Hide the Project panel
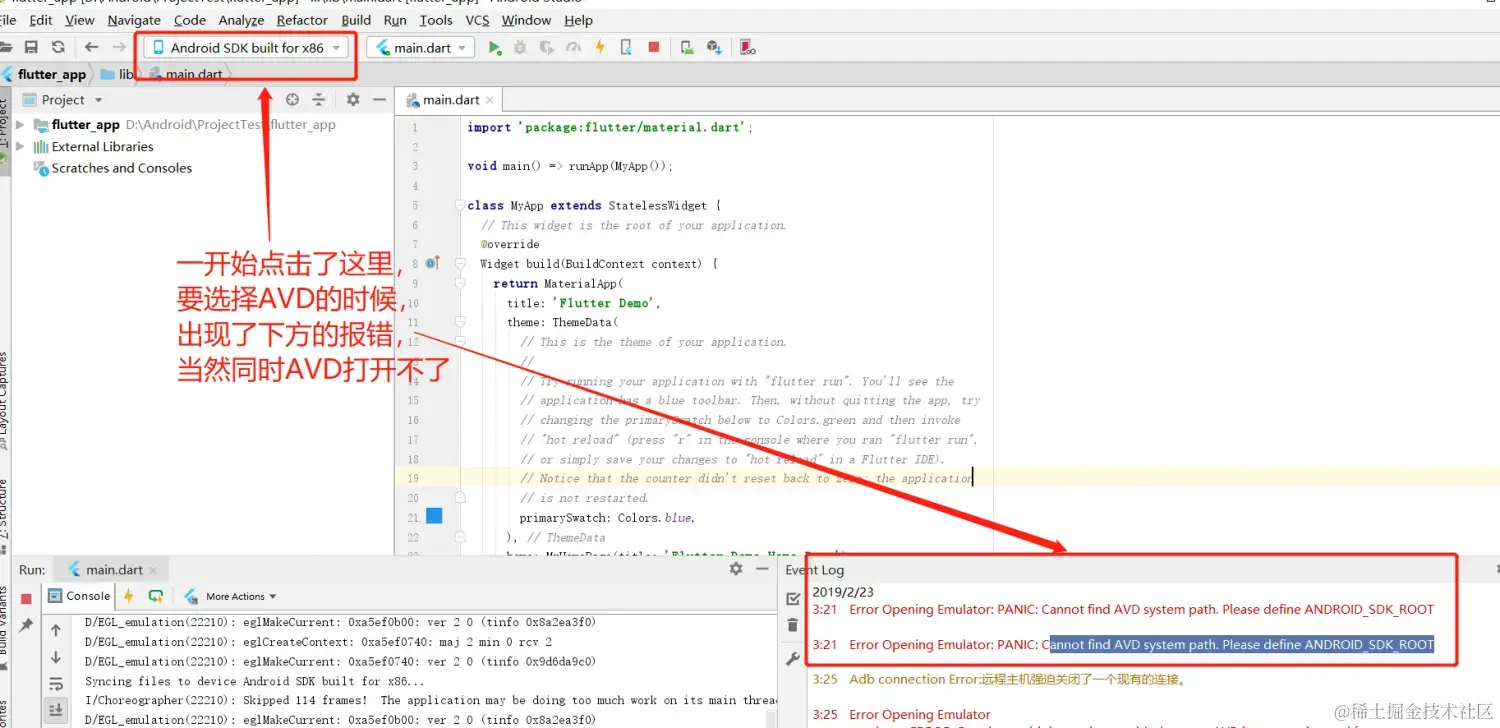 click(x=379, y=100)
